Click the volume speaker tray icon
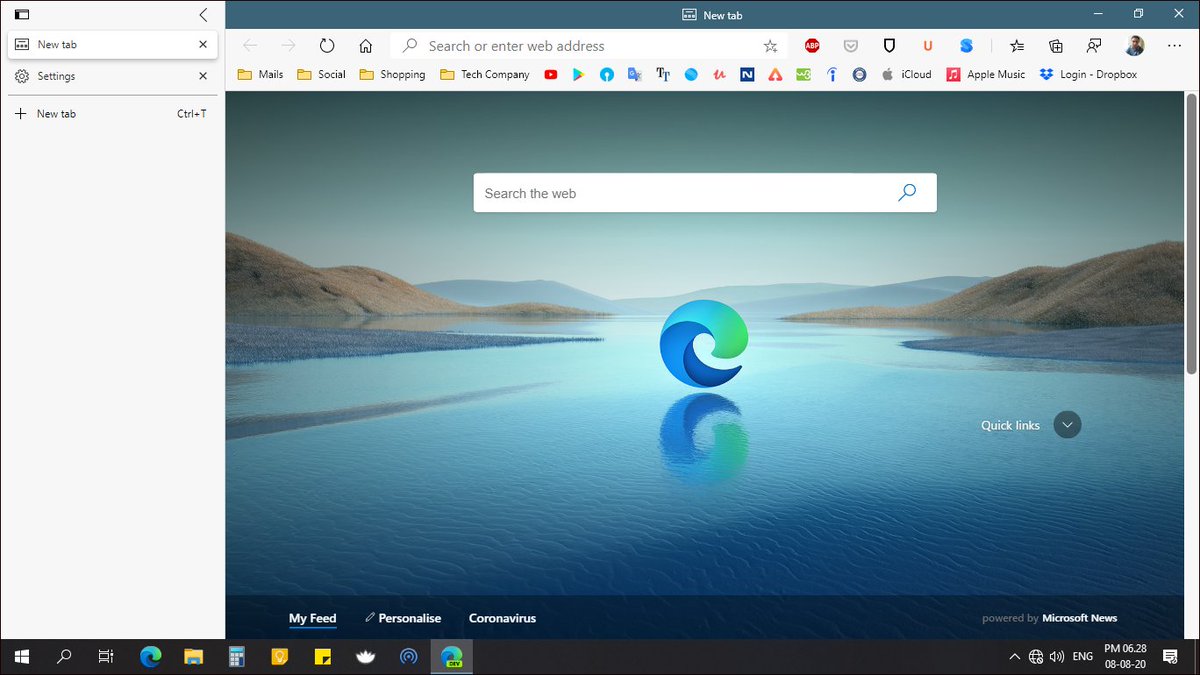1200x675 pixels. tap(1058, 657)
